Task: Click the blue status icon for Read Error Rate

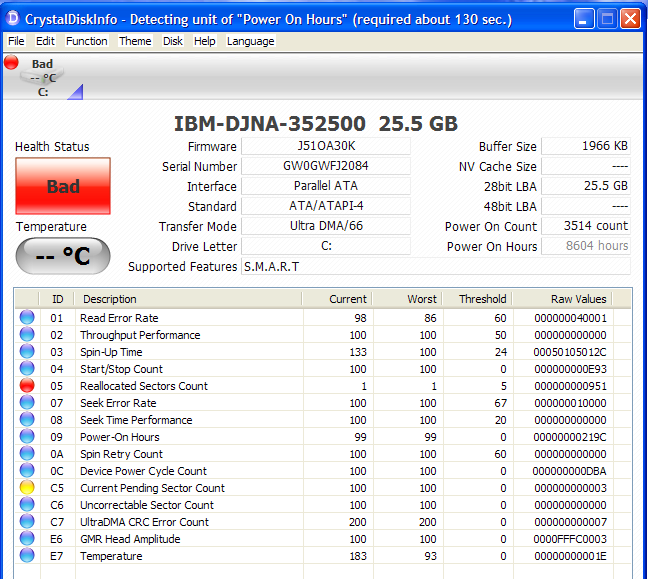Action: click(x=27, y=317)
